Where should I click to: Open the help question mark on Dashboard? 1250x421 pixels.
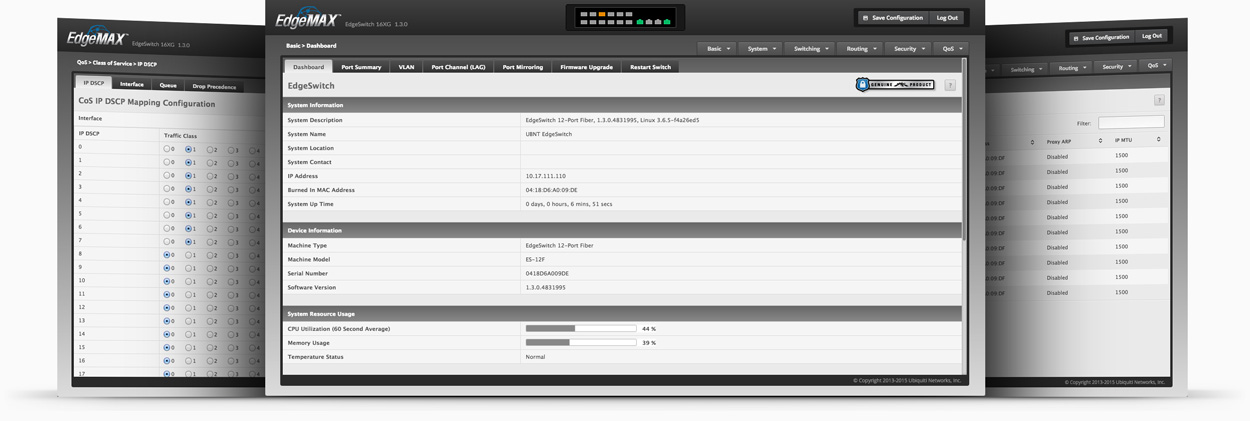click(x=950, y=86)
